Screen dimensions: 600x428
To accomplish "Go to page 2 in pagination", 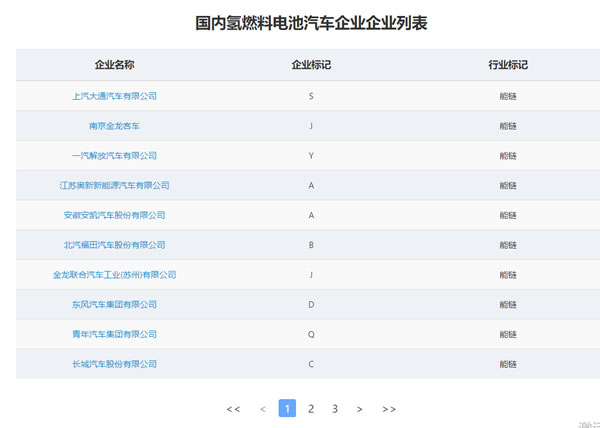I will click(311, 408).
